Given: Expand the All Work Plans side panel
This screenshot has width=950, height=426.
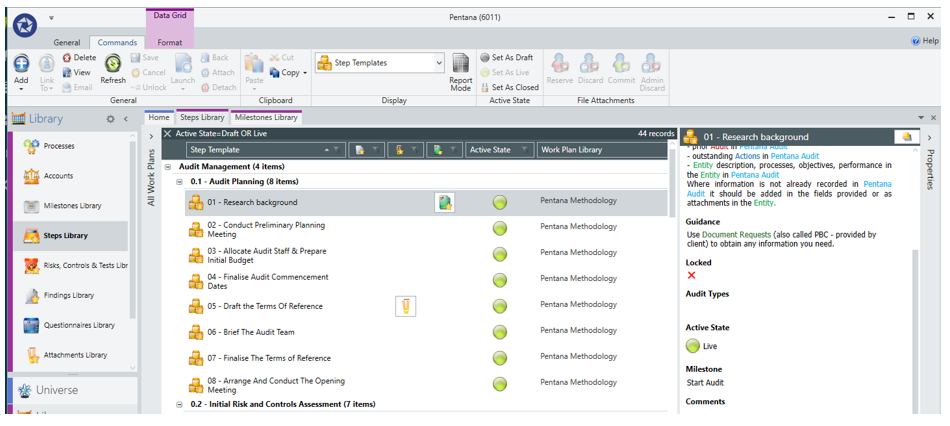Looking at the screenshot, I should [151, 136].
